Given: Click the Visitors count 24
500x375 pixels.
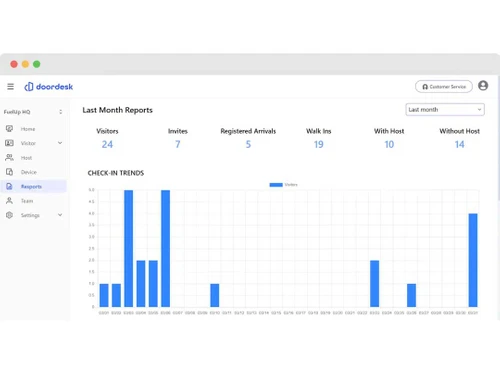Looking at the screenshot, I should [x=107, y=144].
